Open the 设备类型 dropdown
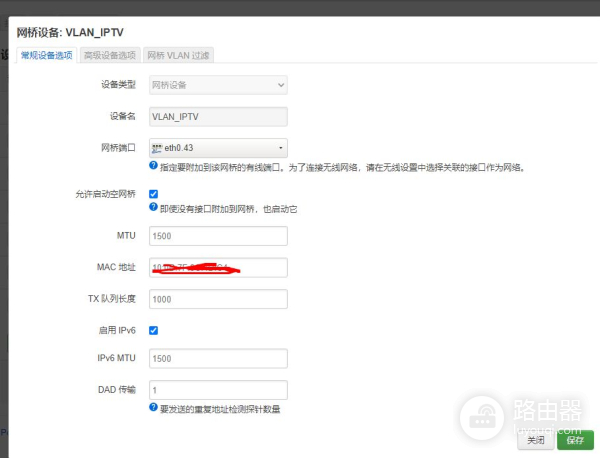The width and height of the screenshot is (600, 458). pos(218,85)
